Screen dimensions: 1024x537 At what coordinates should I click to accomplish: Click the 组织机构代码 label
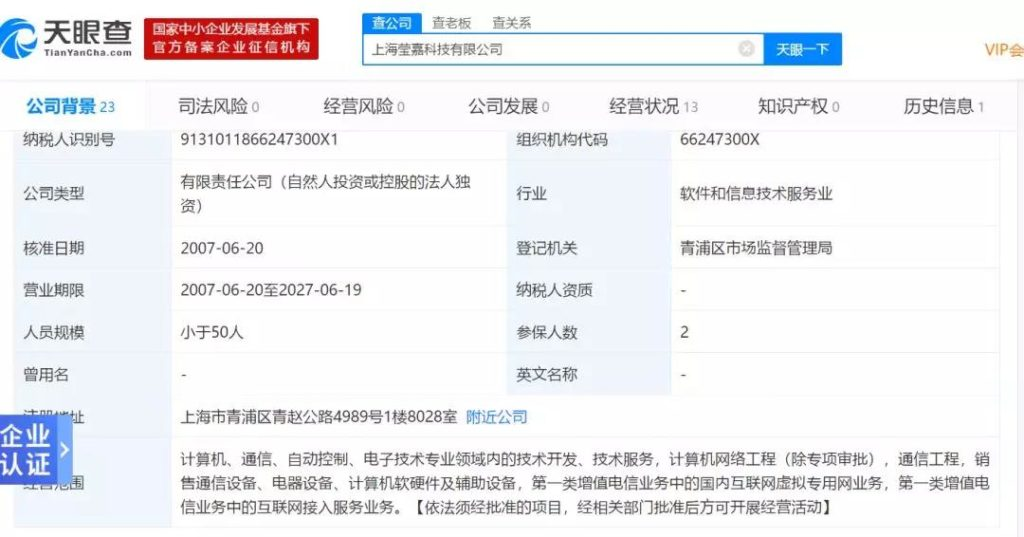click(562, 139)
